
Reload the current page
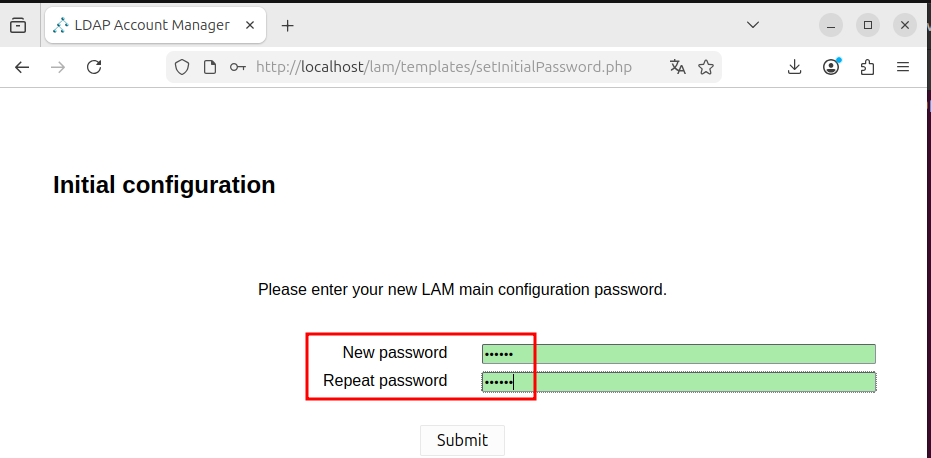point(94,67)
